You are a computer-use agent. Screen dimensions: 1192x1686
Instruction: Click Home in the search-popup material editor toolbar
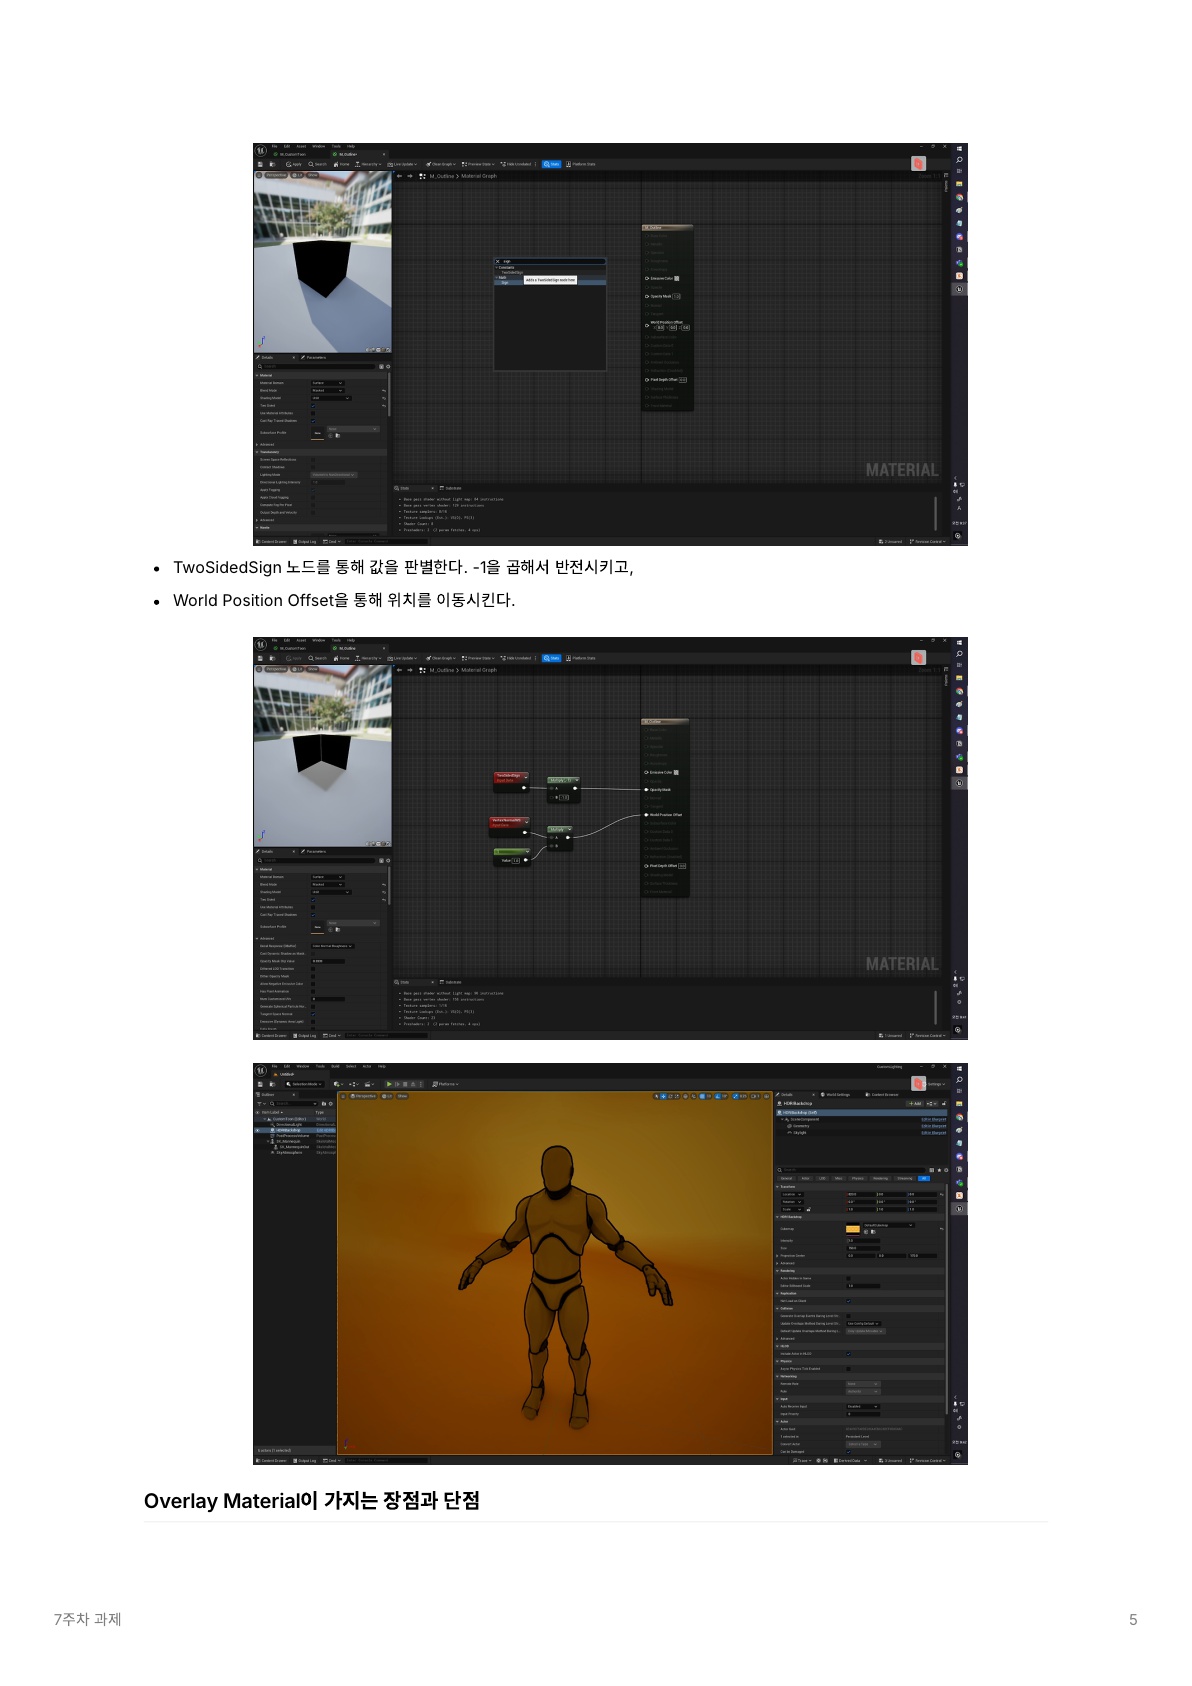[341, 164]
